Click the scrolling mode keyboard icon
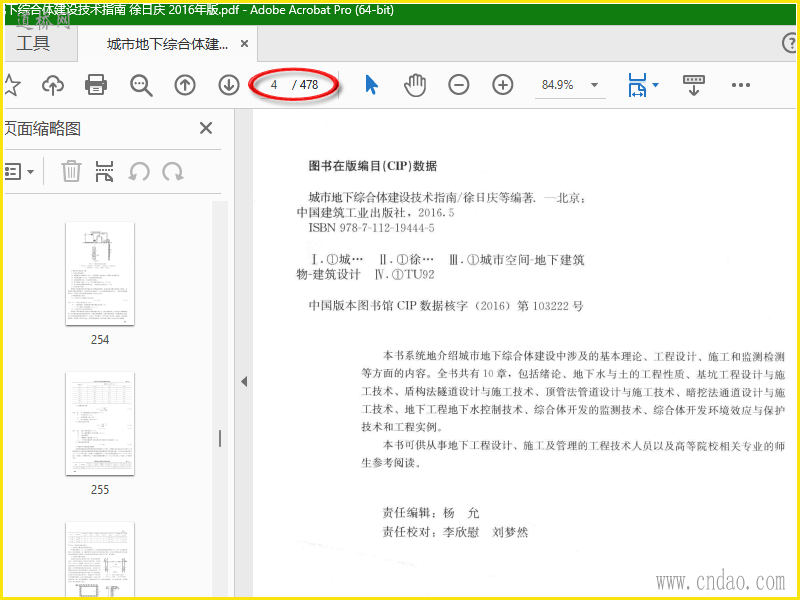Screen dimensions: 800x600 [x=693, y=85]
